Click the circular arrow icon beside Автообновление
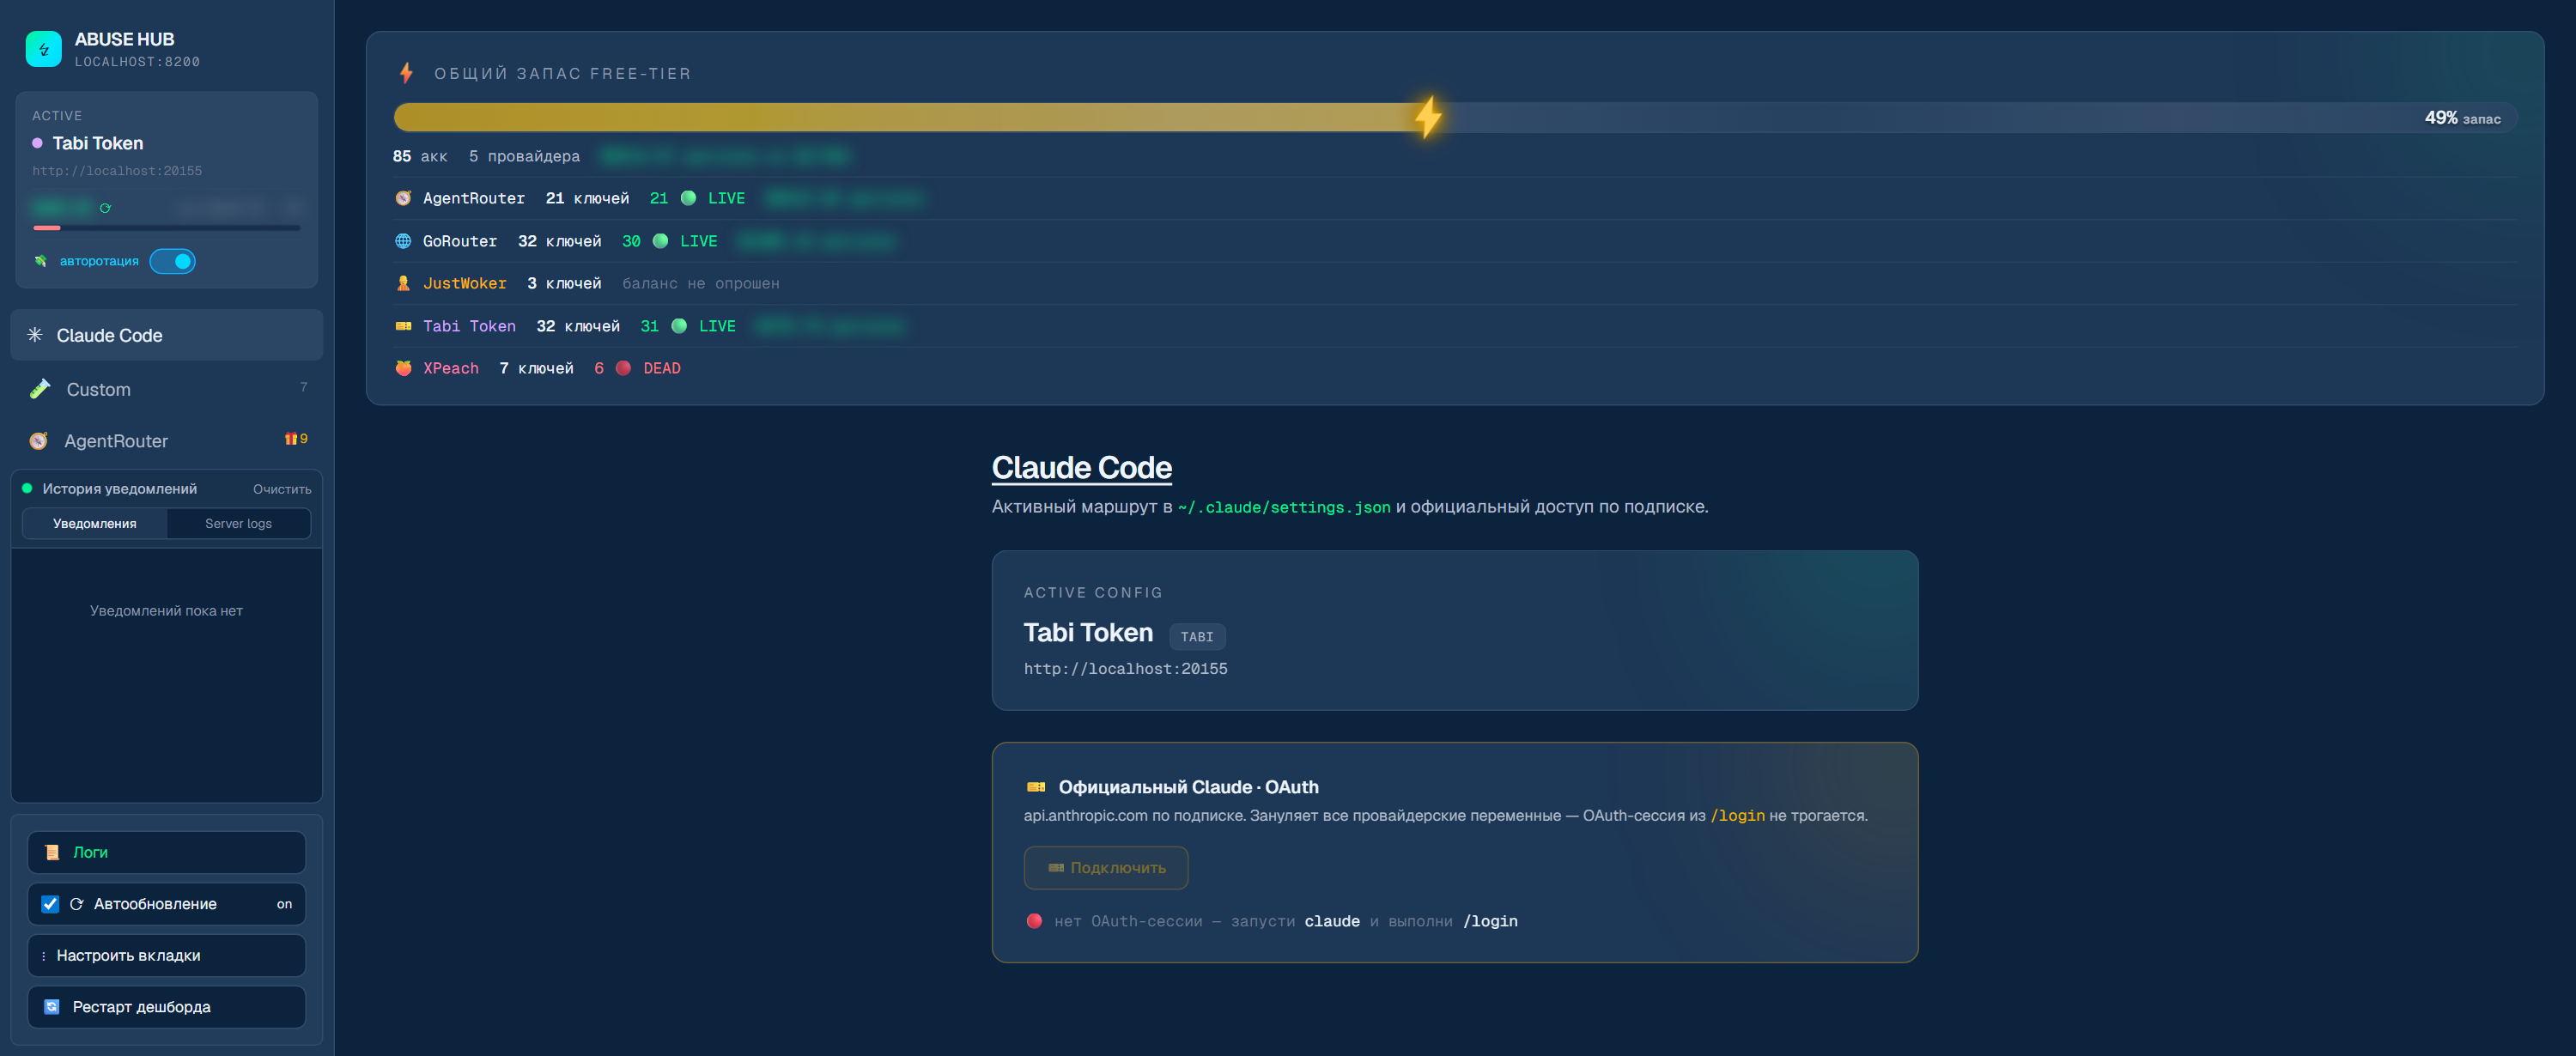 (77, 904)
